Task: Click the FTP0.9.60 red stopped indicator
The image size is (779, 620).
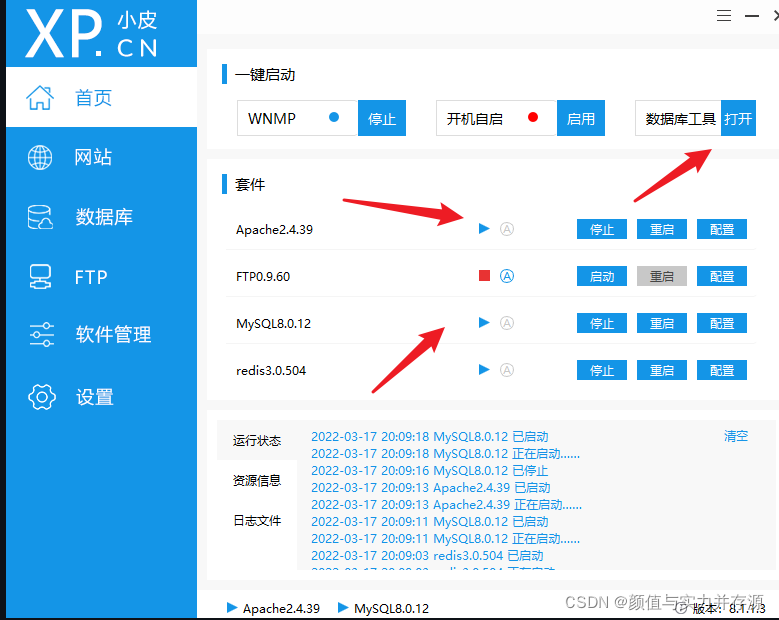Action: point(484,276)
